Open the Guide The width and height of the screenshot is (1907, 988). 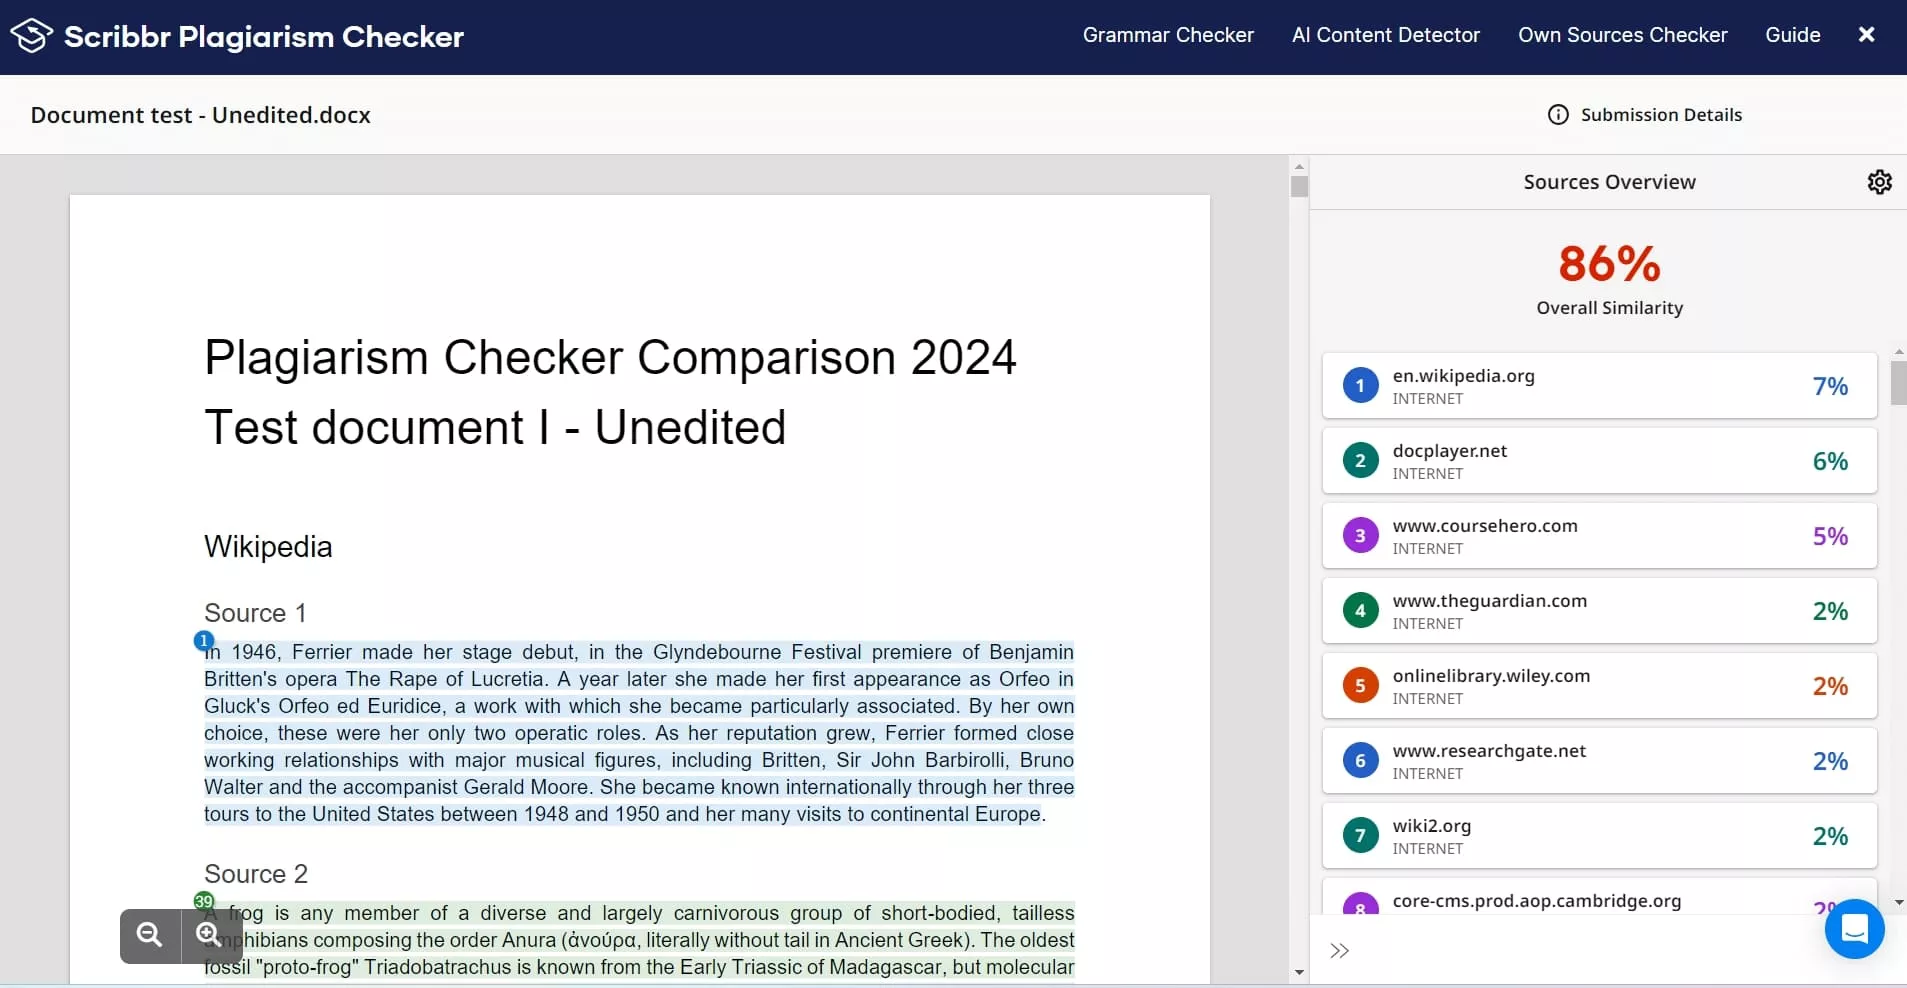[x=1793, y=34]
